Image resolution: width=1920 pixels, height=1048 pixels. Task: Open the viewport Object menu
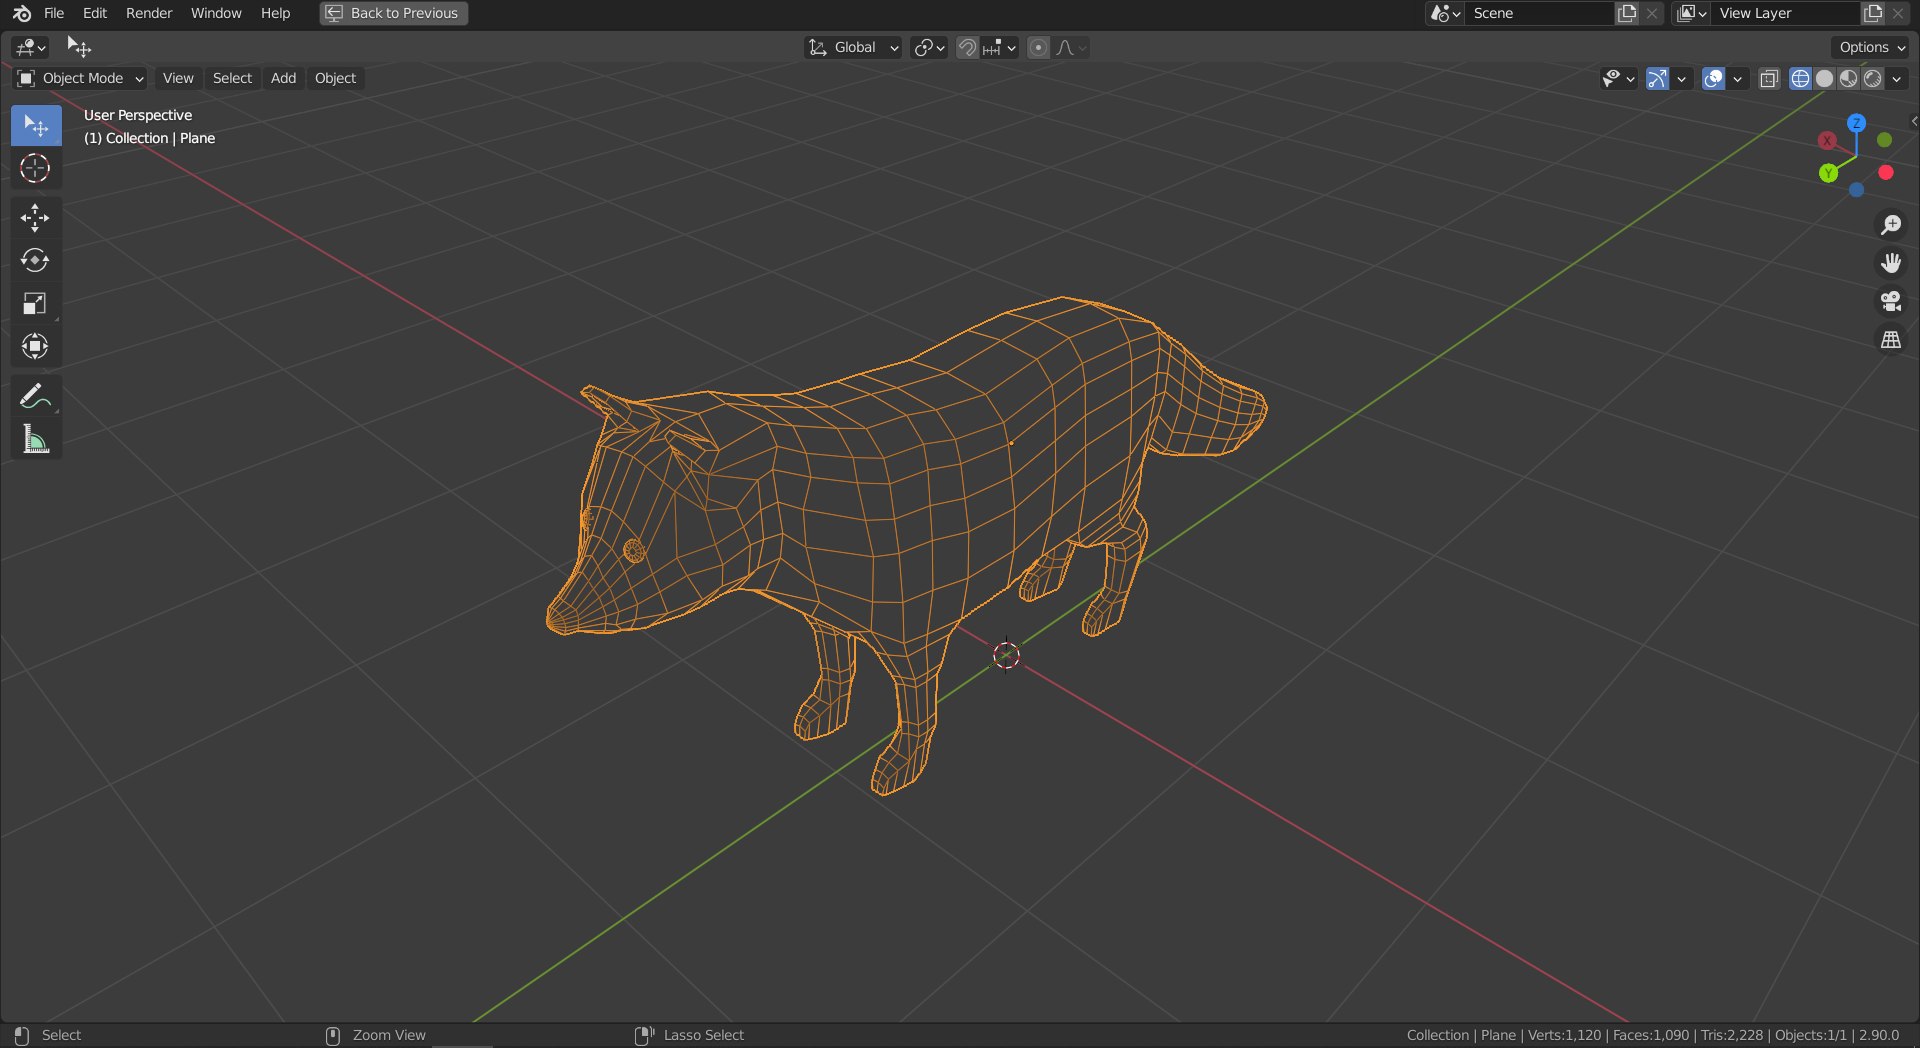coord(335,78)
